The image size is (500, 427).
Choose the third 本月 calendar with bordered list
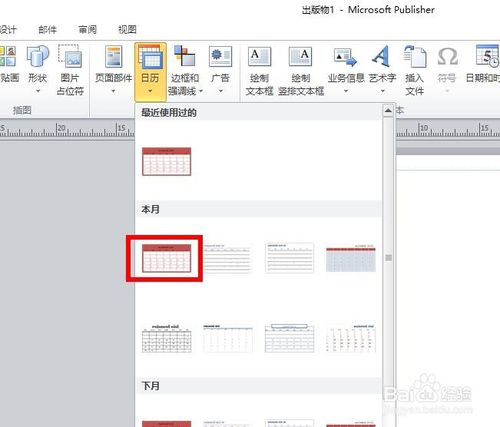(289, 258)
